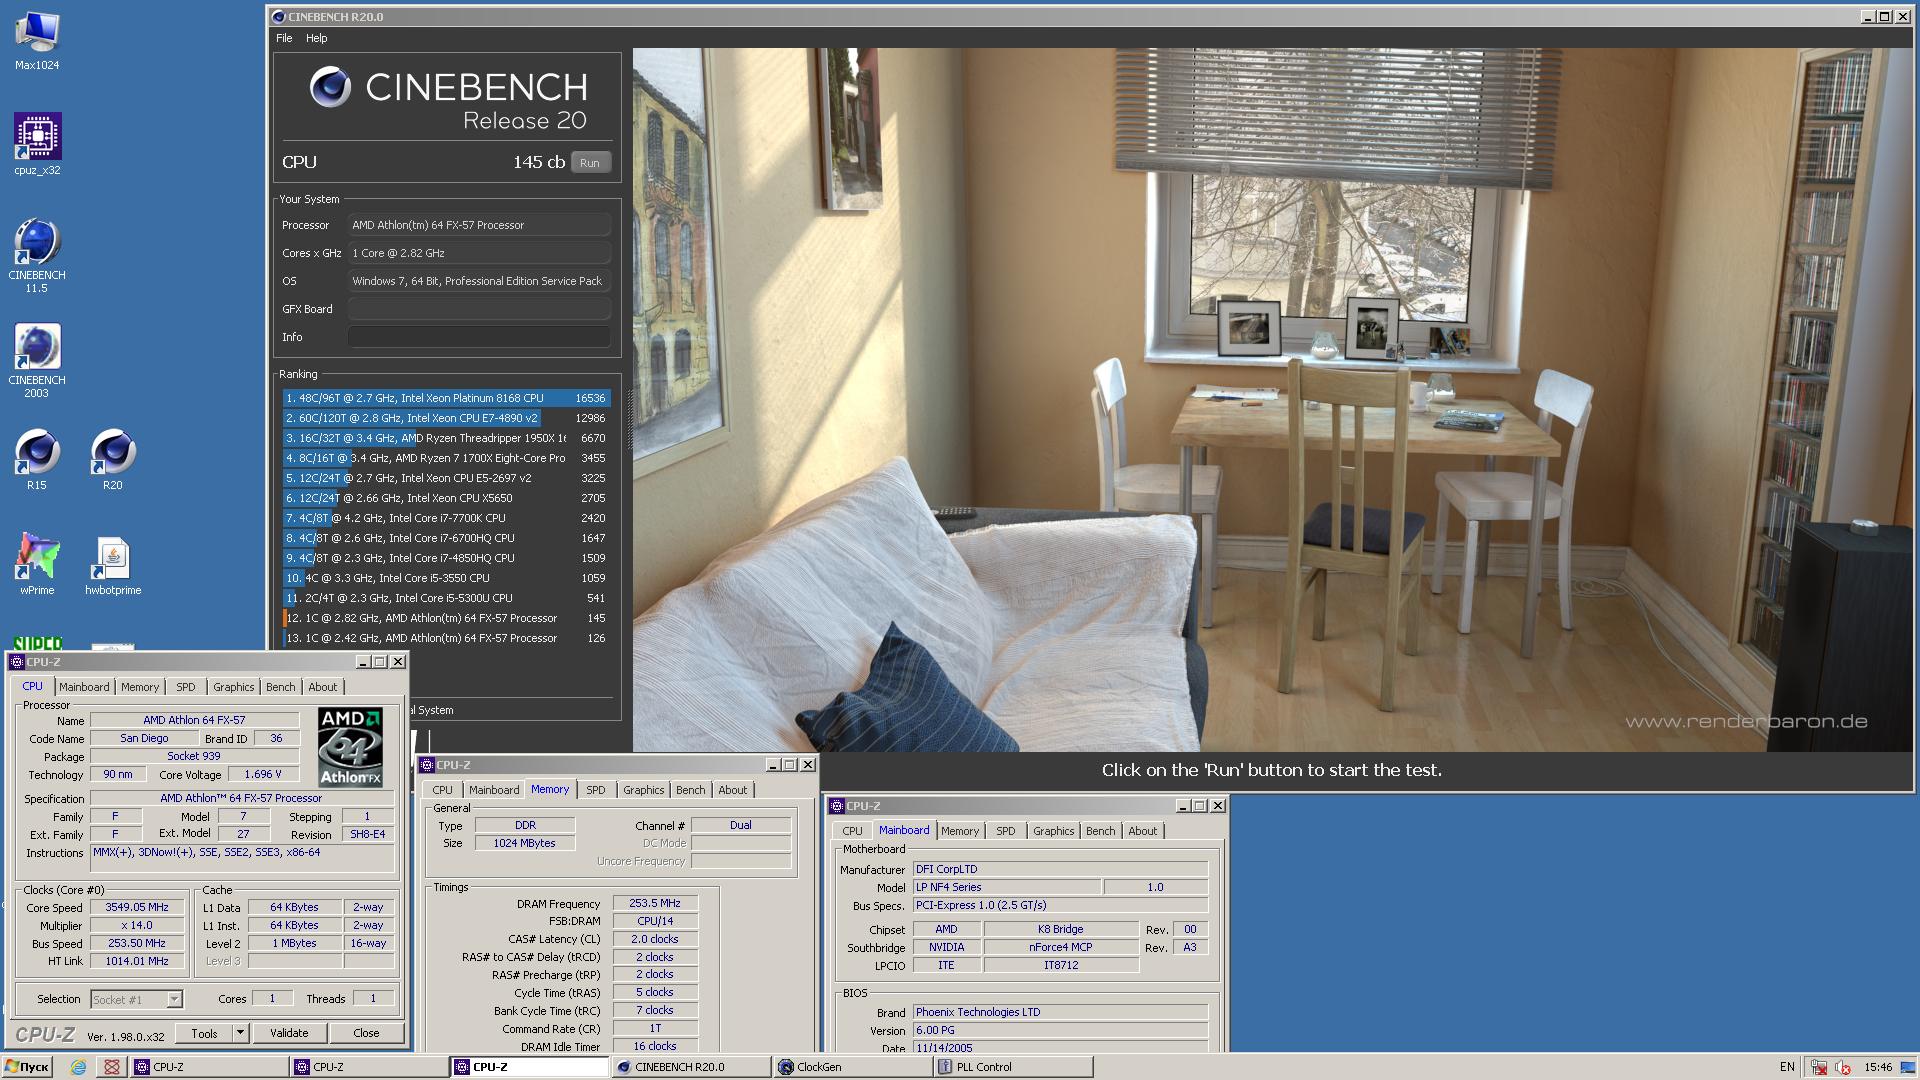Open Bench tab in CPU-Z CPU window

click(x=281, y=687)
